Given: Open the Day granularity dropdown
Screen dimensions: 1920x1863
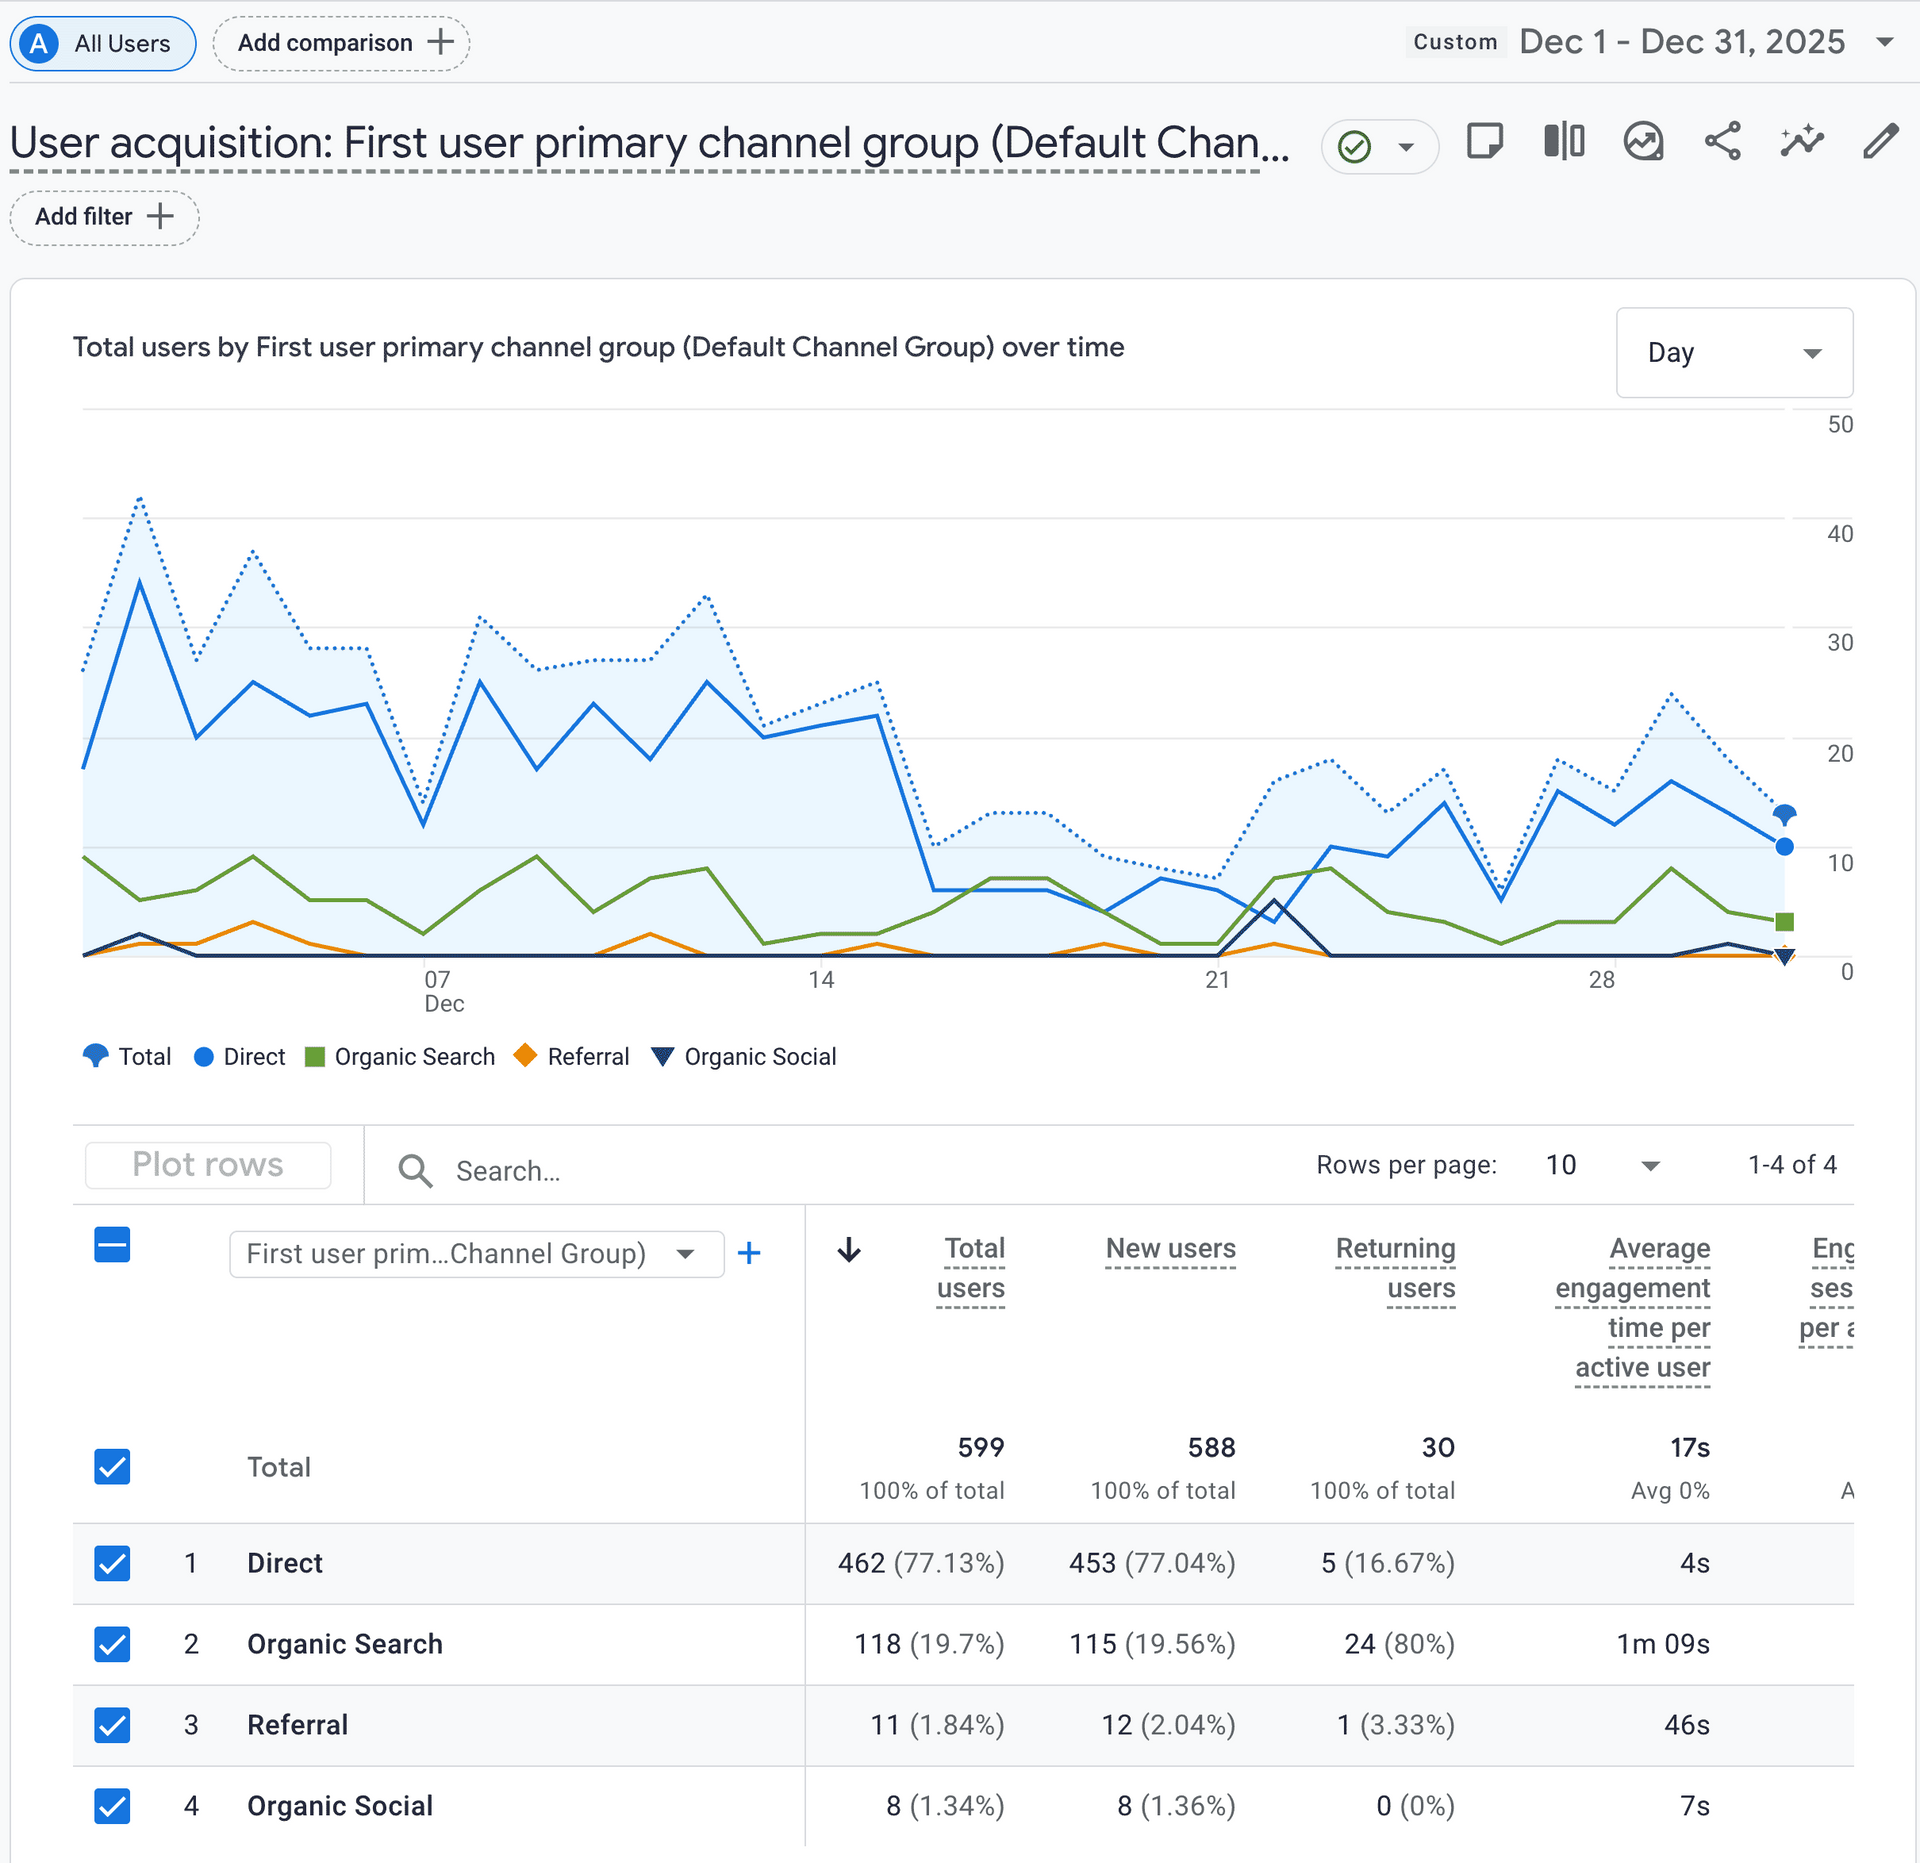Looking at the screenshot, I should (1734, 353).
